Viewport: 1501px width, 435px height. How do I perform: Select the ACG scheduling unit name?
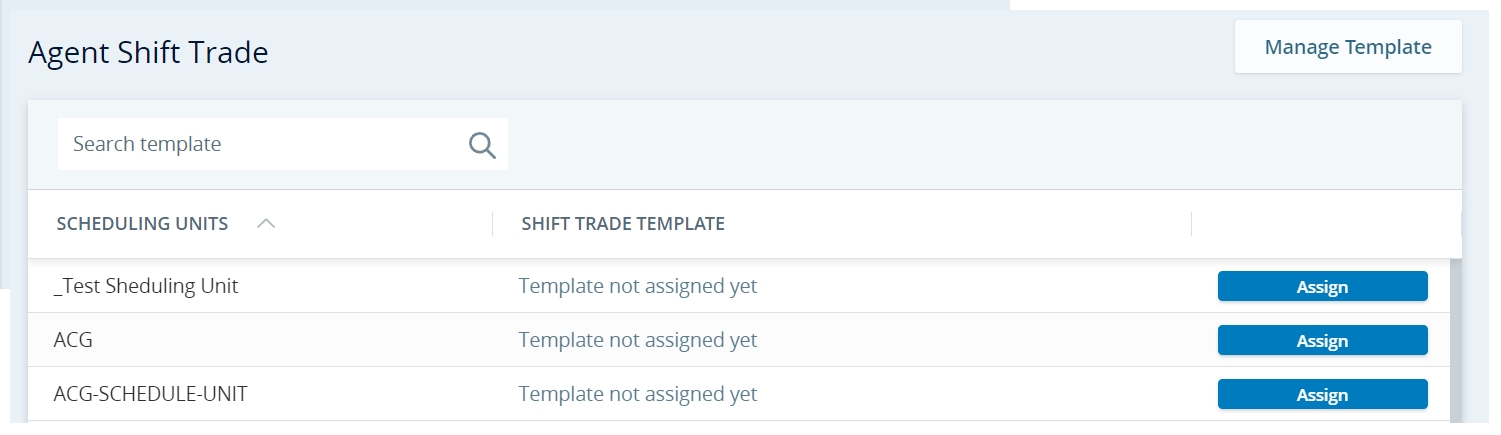click(x=73, y=340)
